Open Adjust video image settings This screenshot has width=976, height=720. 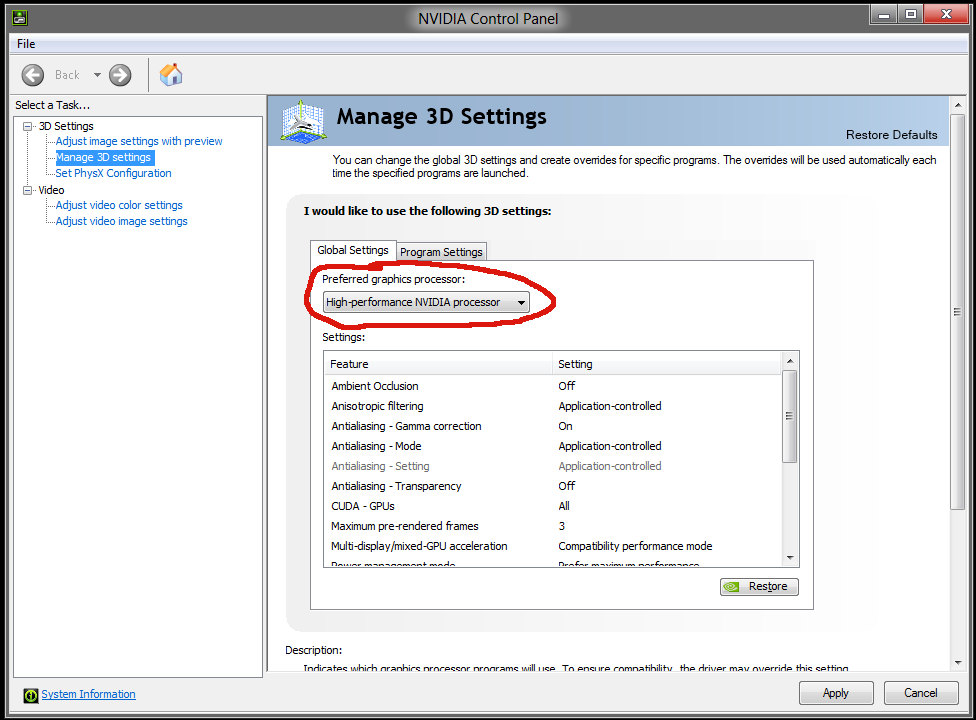point(121,221)
